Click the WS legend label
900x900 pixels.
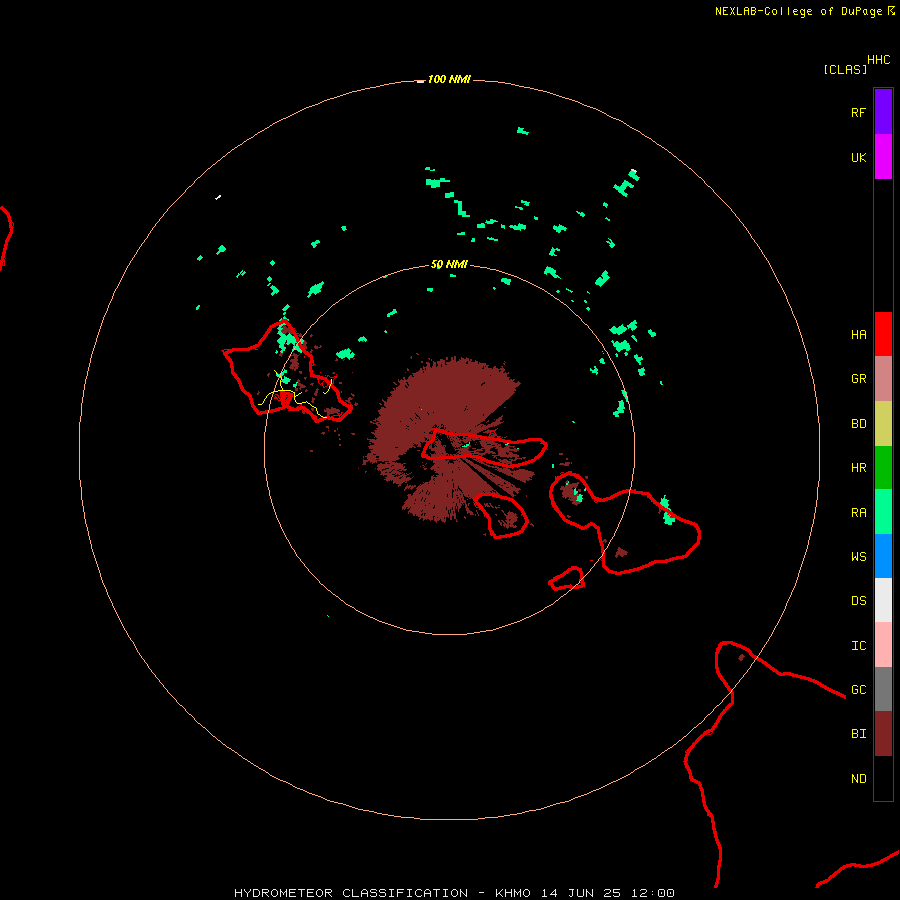(858, 556)
